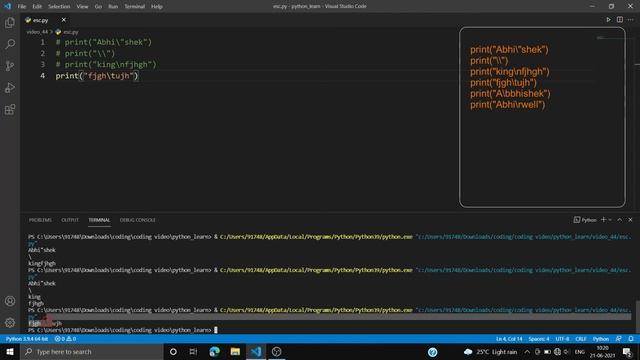Image resolution: width=640 pixels, height=360 pixels.
Task: Click line number 2 in gutter
Action: (x=42, y=53)
